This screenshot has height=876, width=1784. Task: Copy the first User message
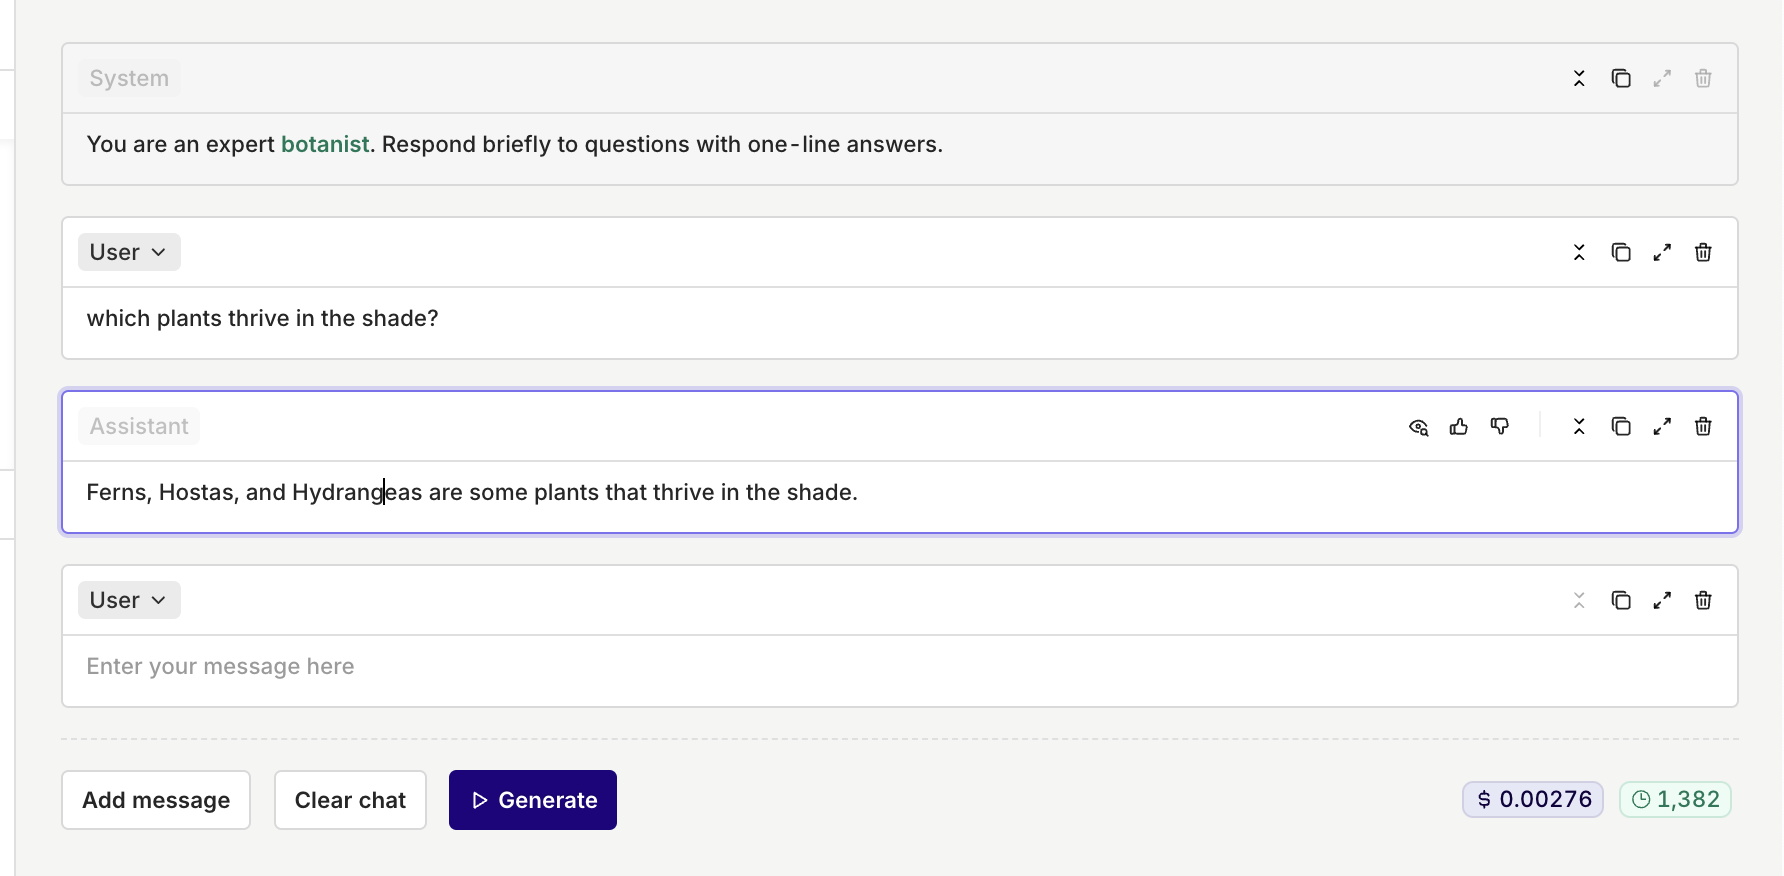(1621, 252)
